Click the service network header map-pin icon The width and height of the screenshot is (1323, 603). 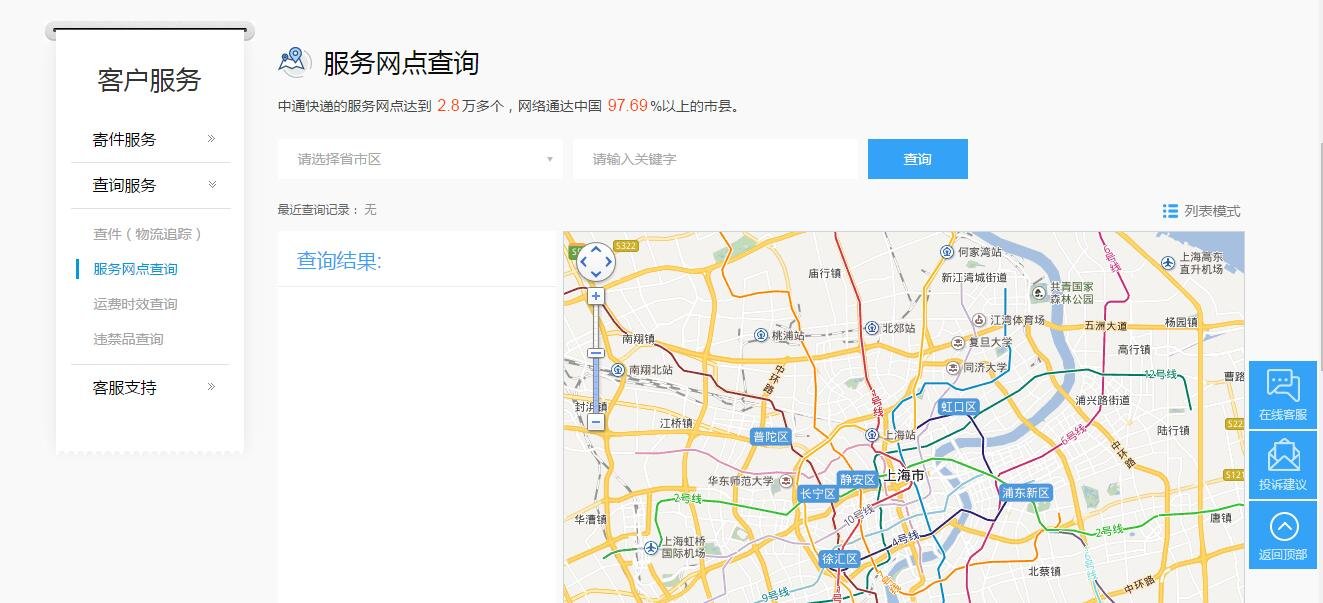point(292,61)
